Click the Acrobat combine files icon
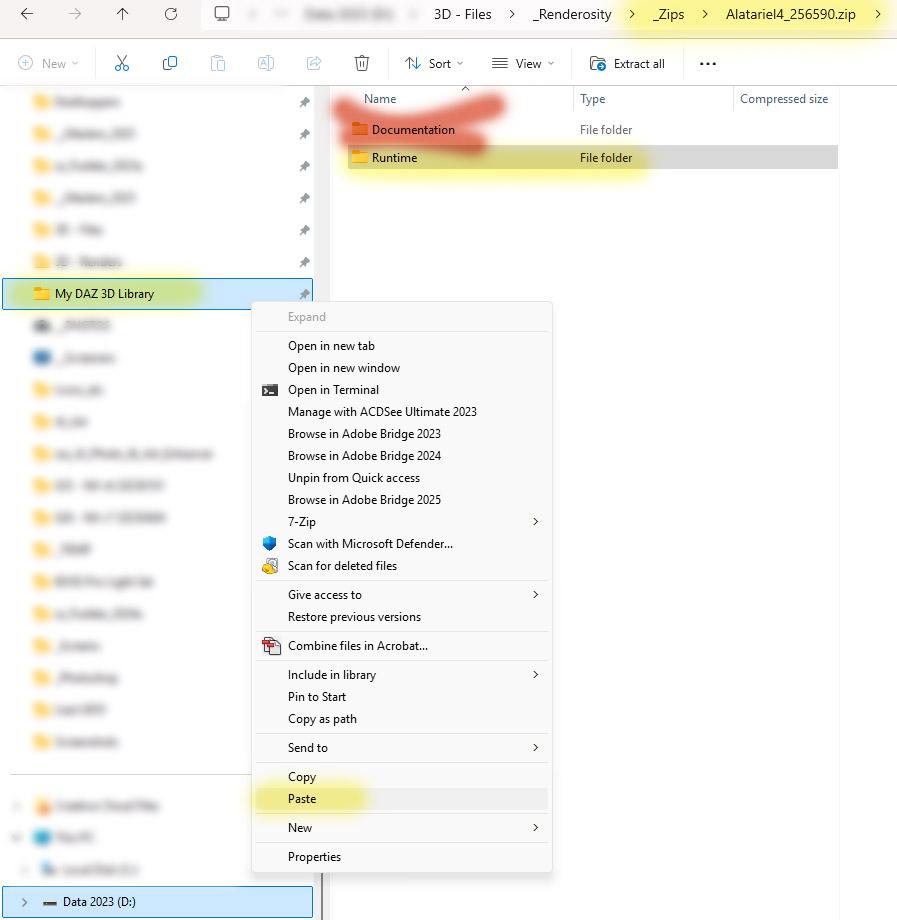 coord(270,646)
